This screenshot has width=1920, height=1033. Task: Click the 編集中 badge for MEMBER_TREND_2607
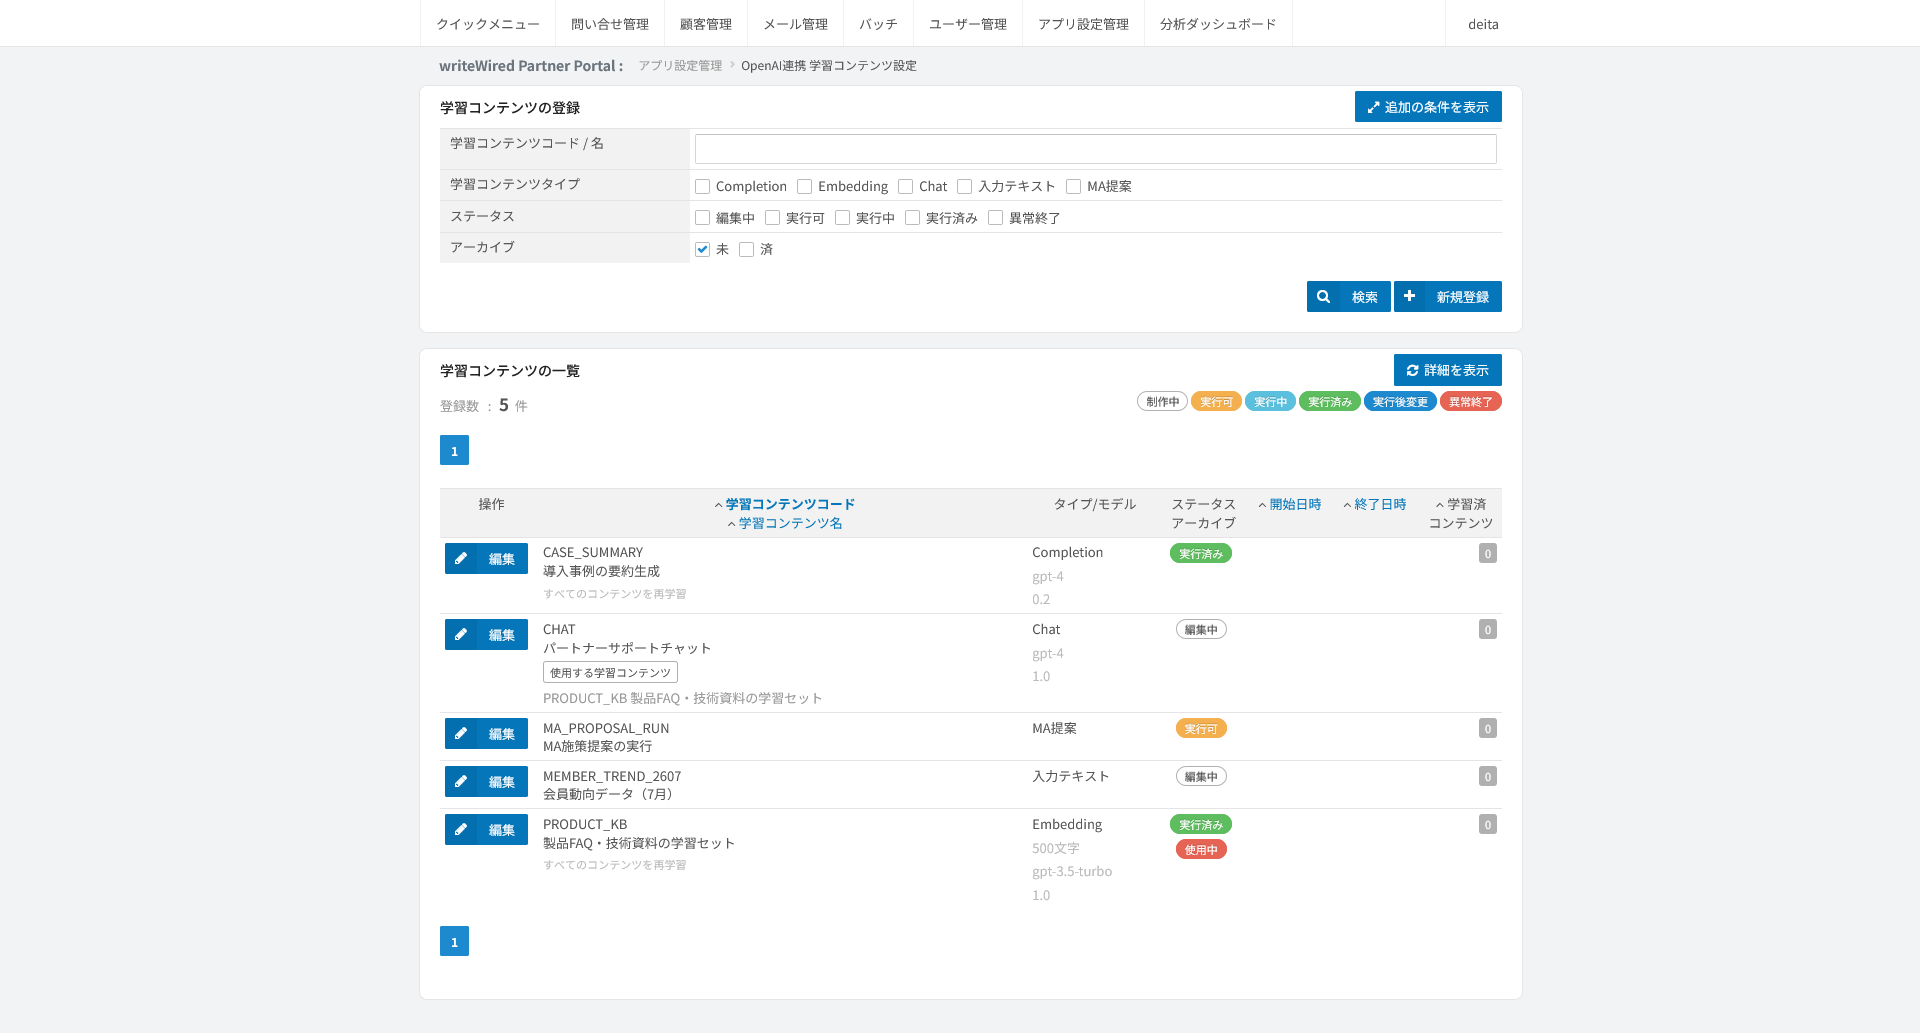1201,776
